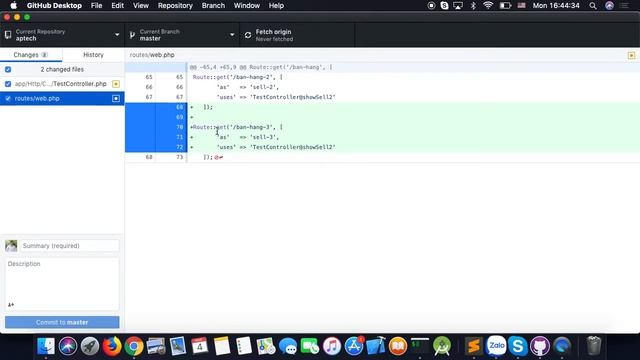Click the Wi-Fi status icon

[x=488, y=6]
